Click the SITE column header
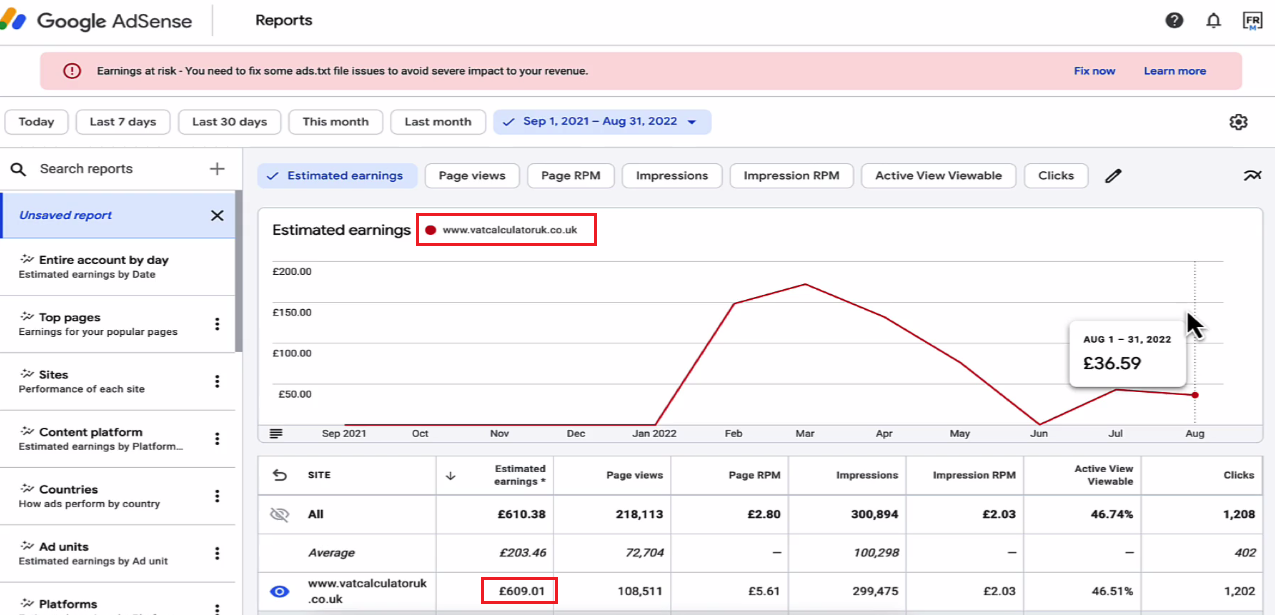 tap(320, 476)
